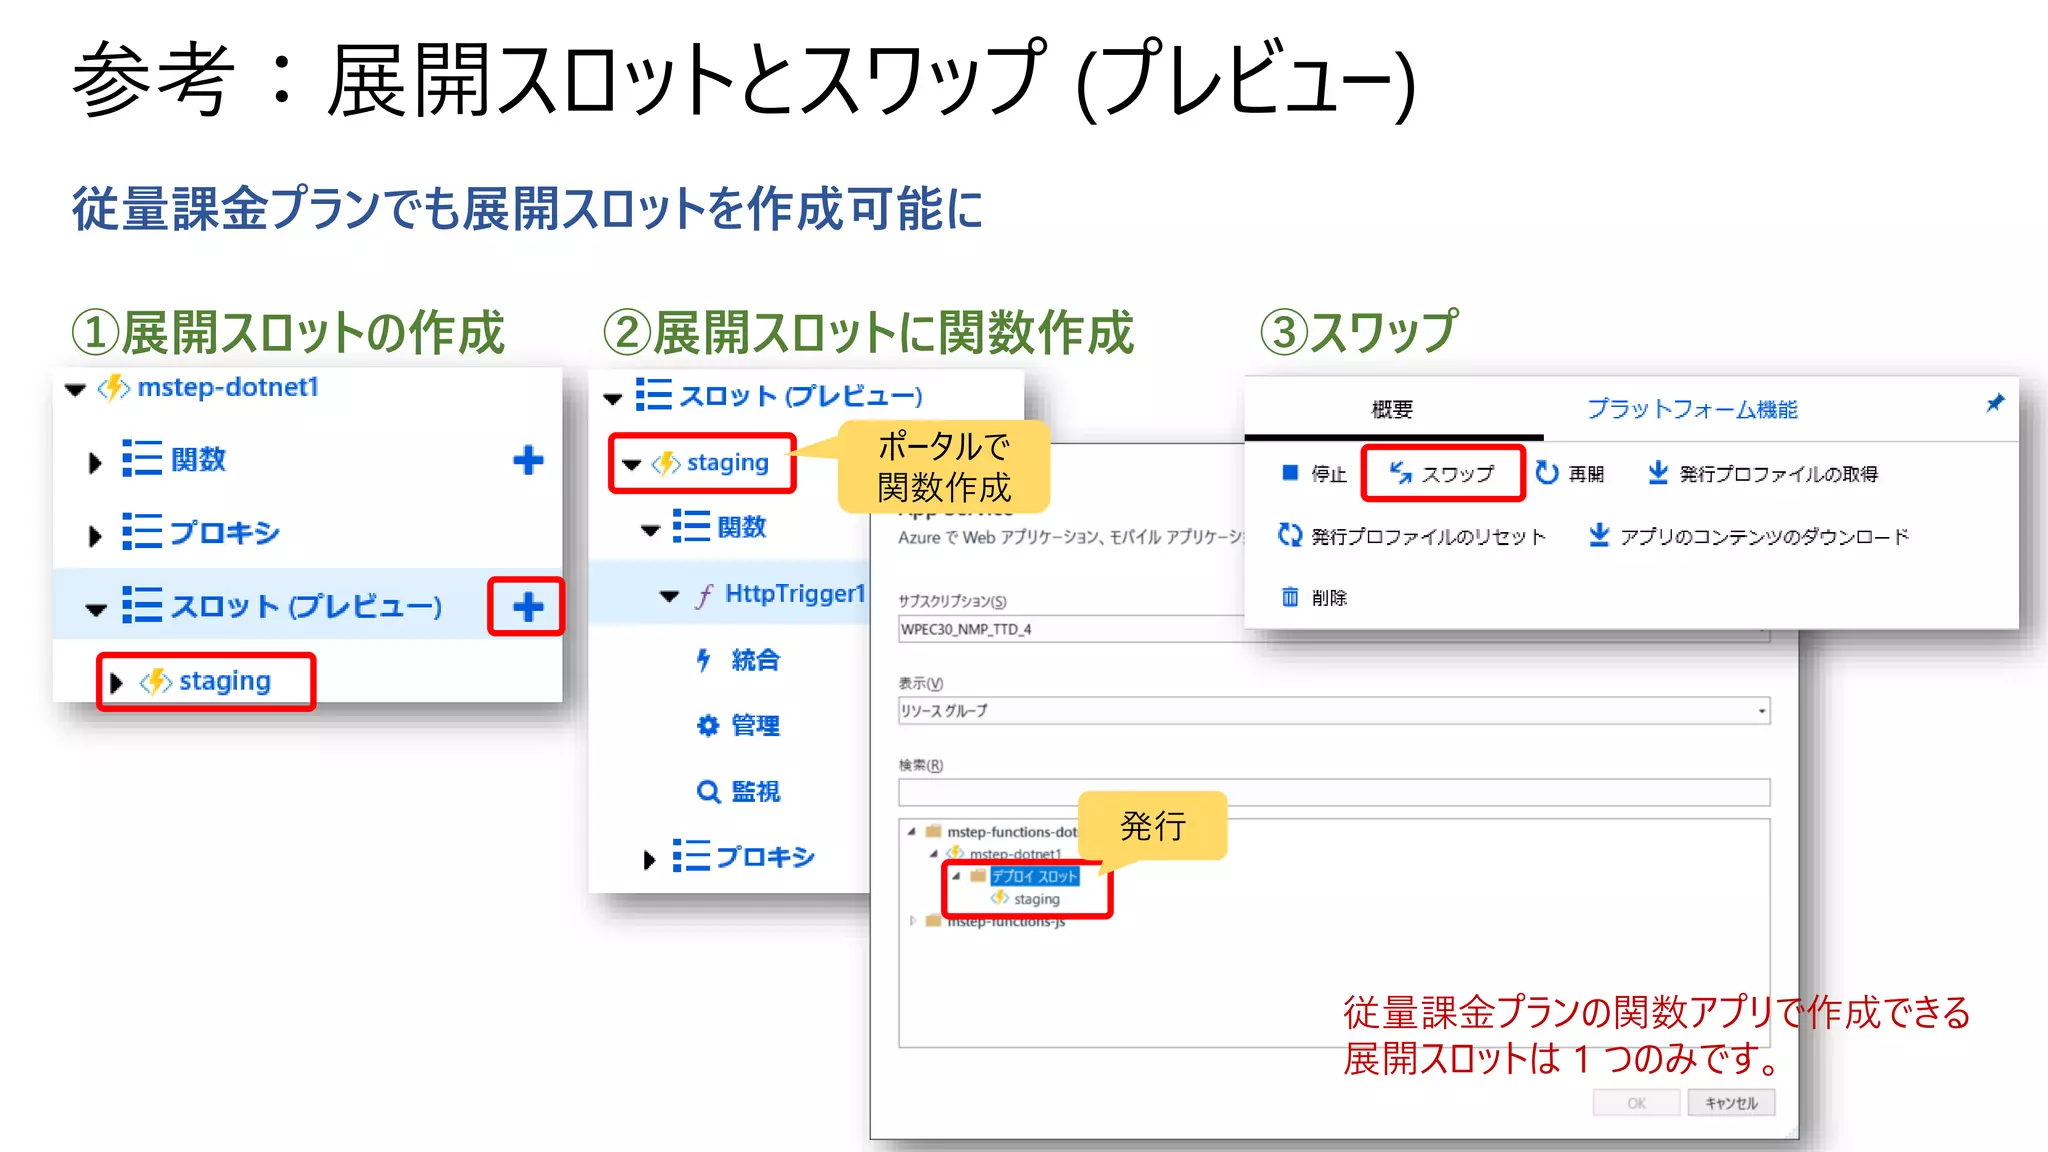Screen dimensions: 2048x1152
Task: Click the italic f icon beside HttpTrigger1
Action: (704, 595)
